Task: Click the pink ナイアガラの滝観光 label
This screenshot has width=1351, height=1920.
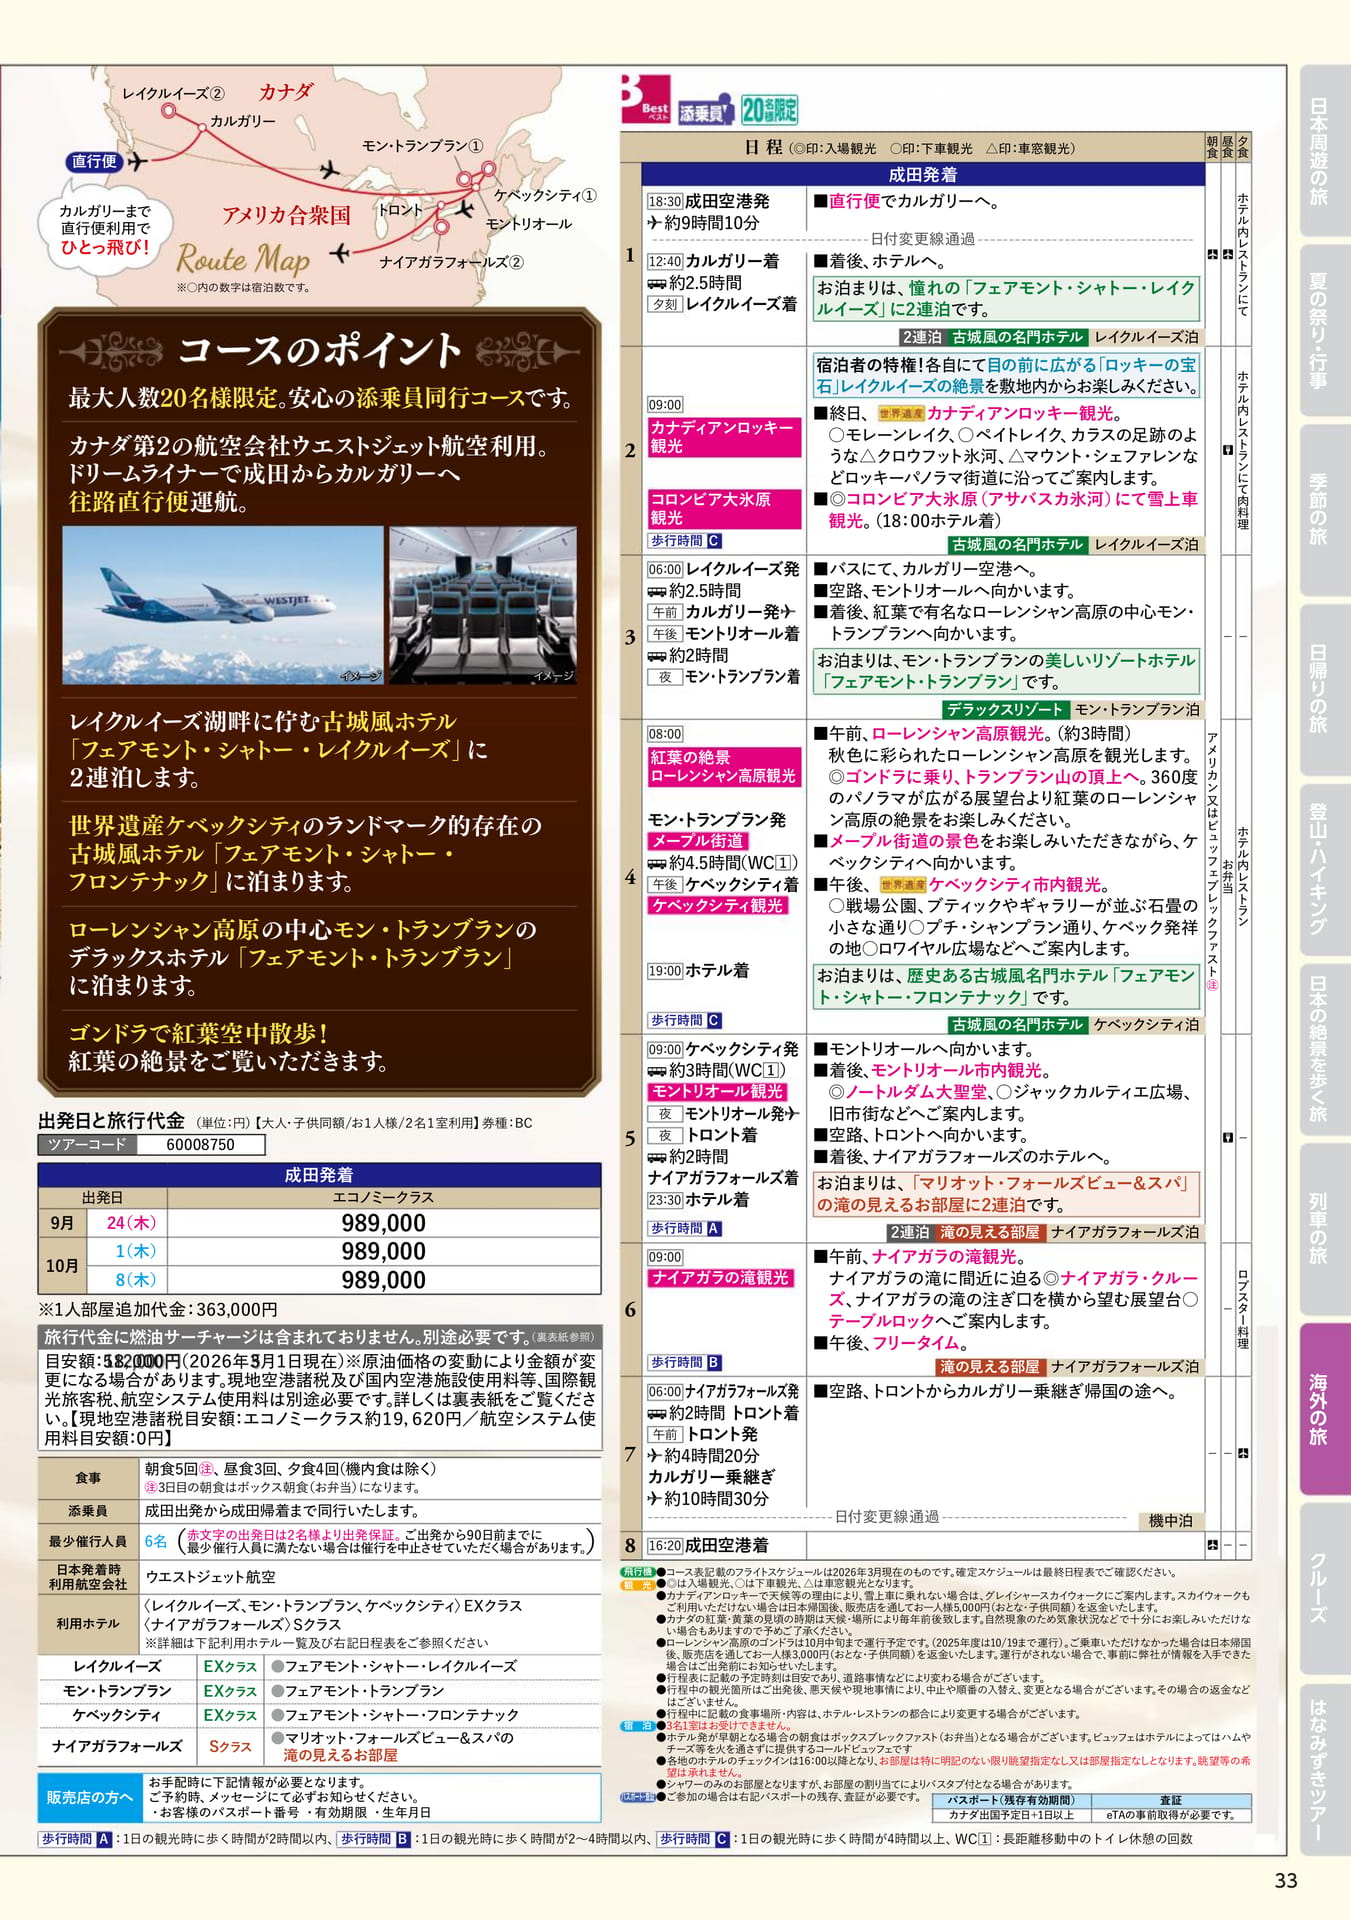Action: coord(721,1278)
